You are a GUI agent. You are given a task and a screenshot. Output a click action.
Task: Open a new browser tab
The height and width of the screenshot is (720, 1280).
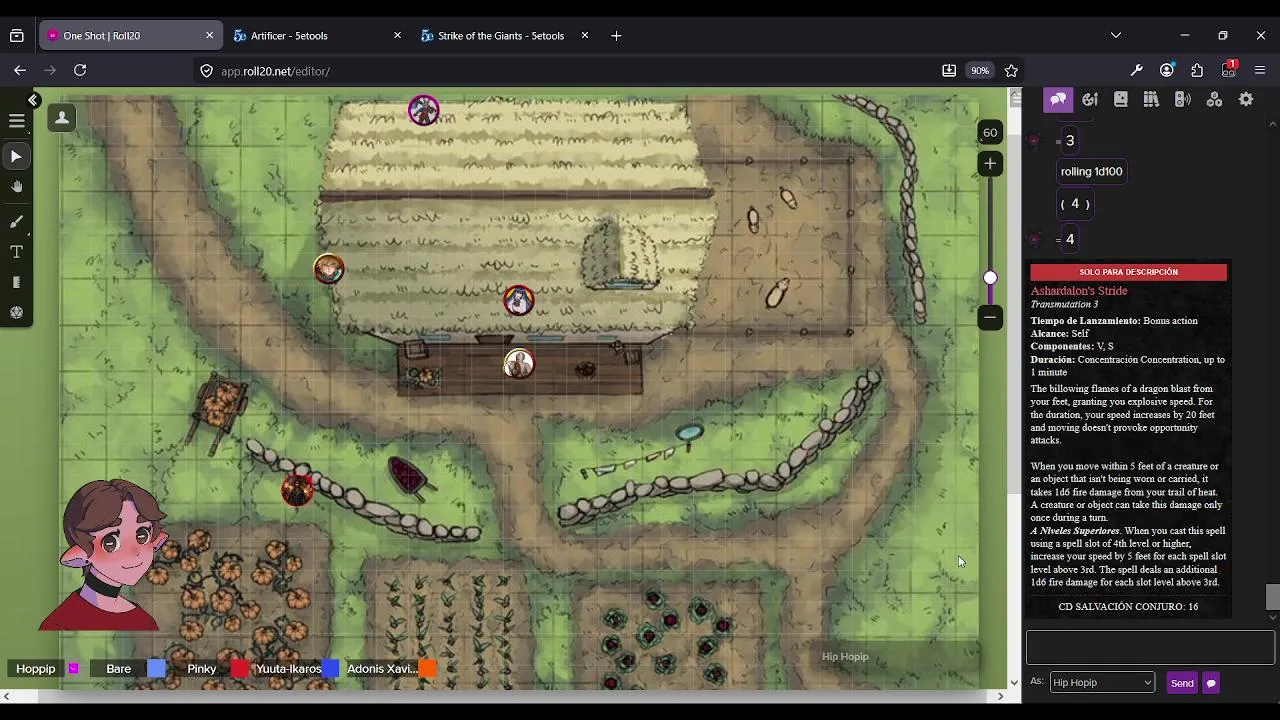click(616, 36)
